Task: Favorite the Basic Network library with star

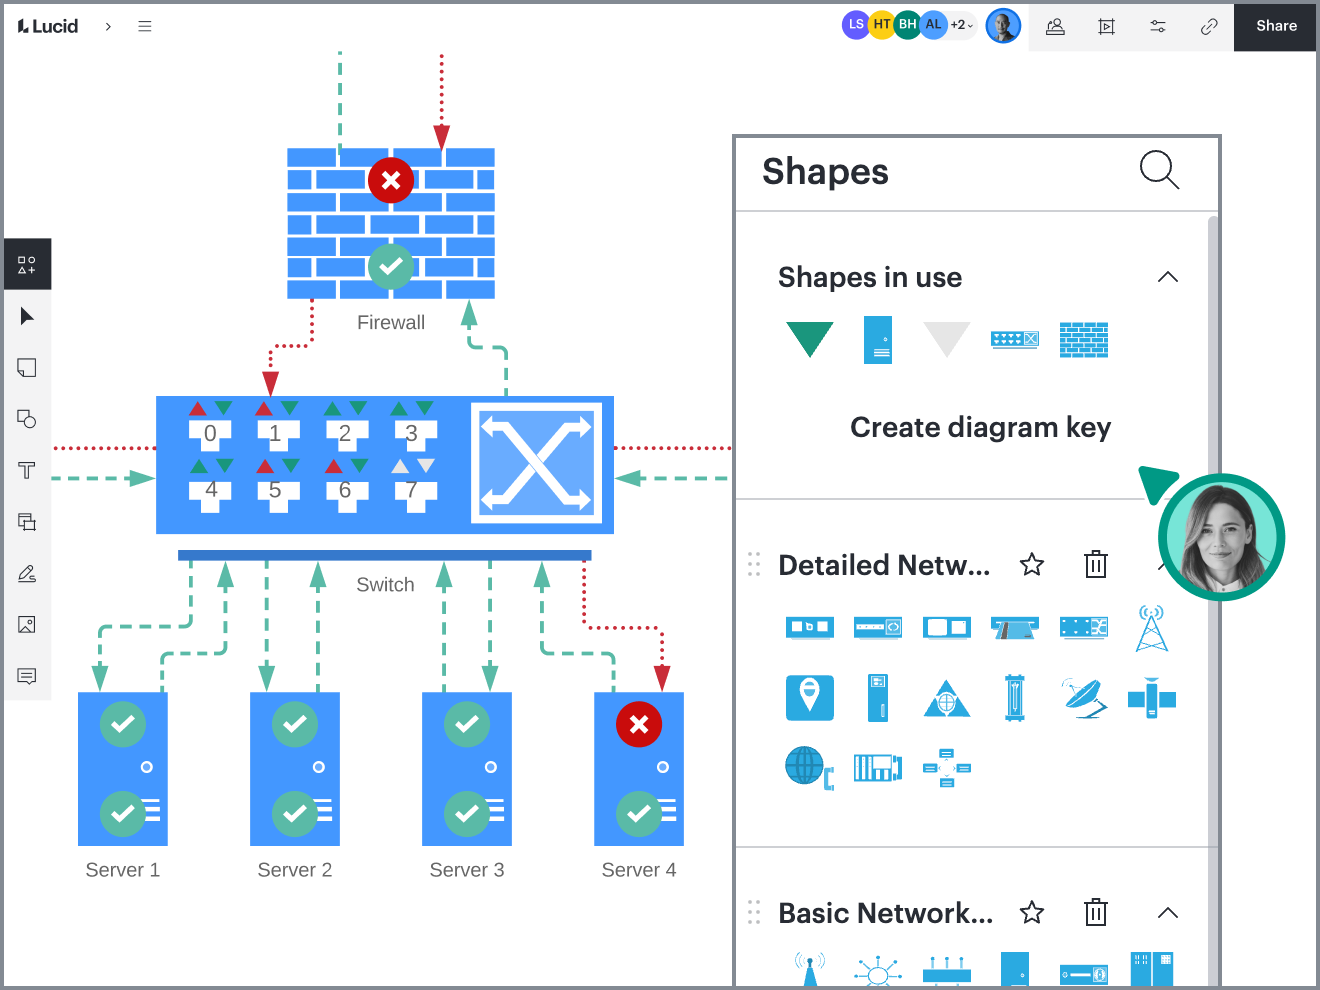Action: tap(1032, 913)
